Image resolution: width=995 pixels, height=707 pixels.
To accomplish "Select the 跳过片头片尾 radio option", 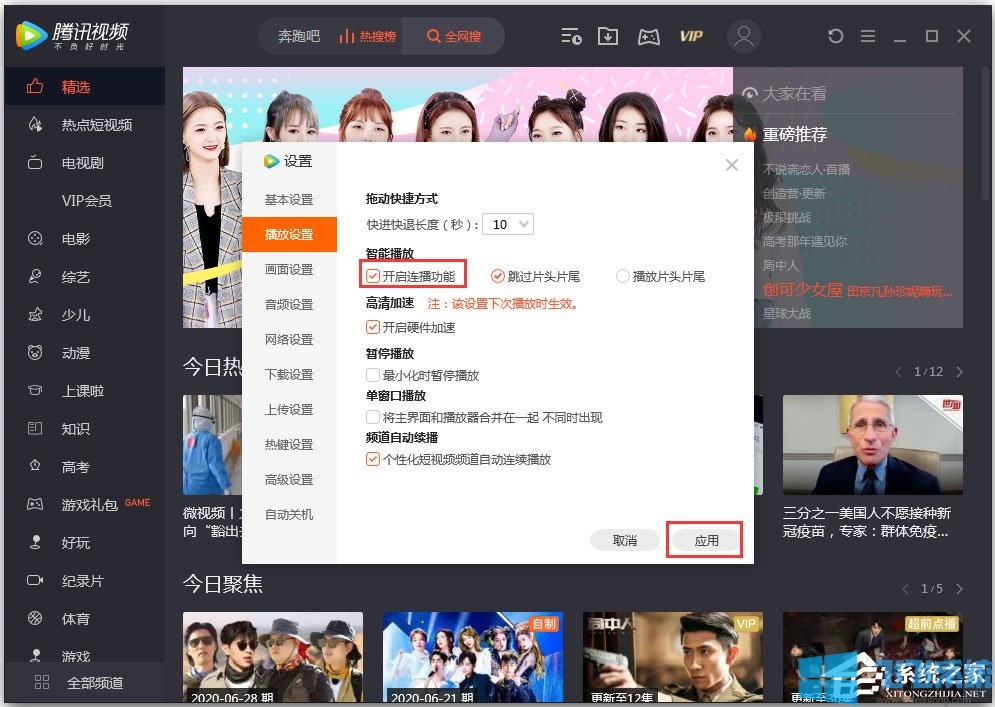I will (498, 275).
